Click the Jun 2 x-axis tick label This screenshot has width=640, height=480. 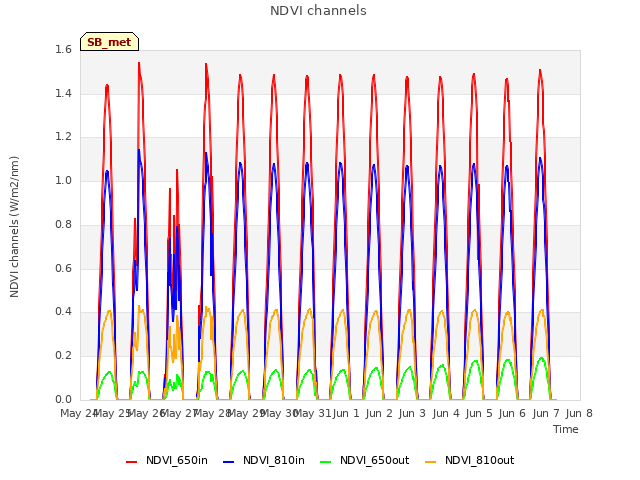(x=379, y=413)
